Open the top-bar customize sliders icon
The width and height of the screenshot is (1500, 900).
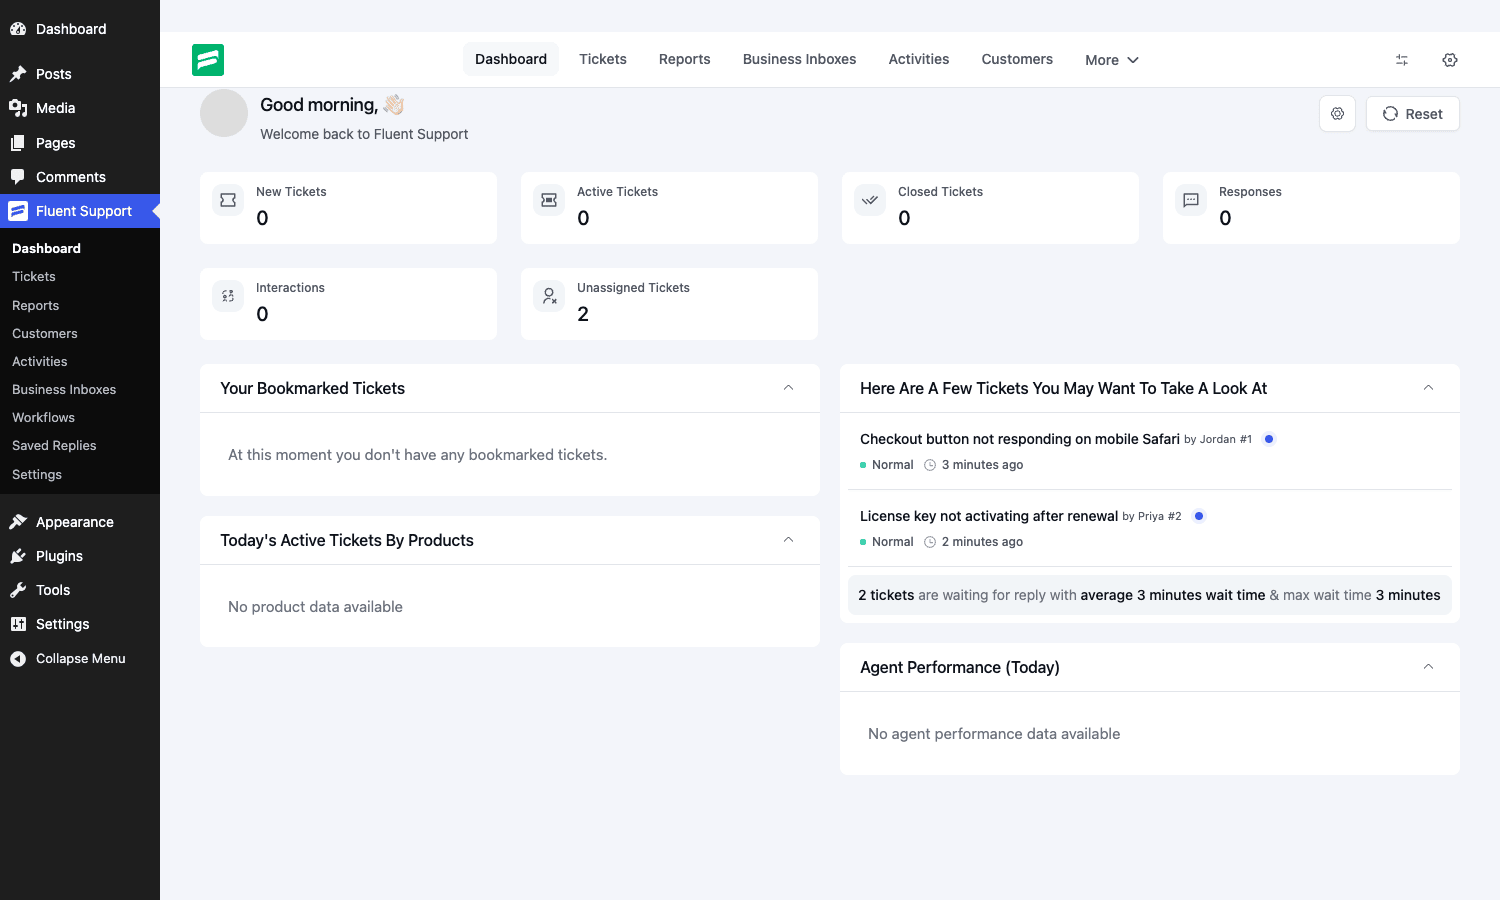click(x=1402, y=60)
